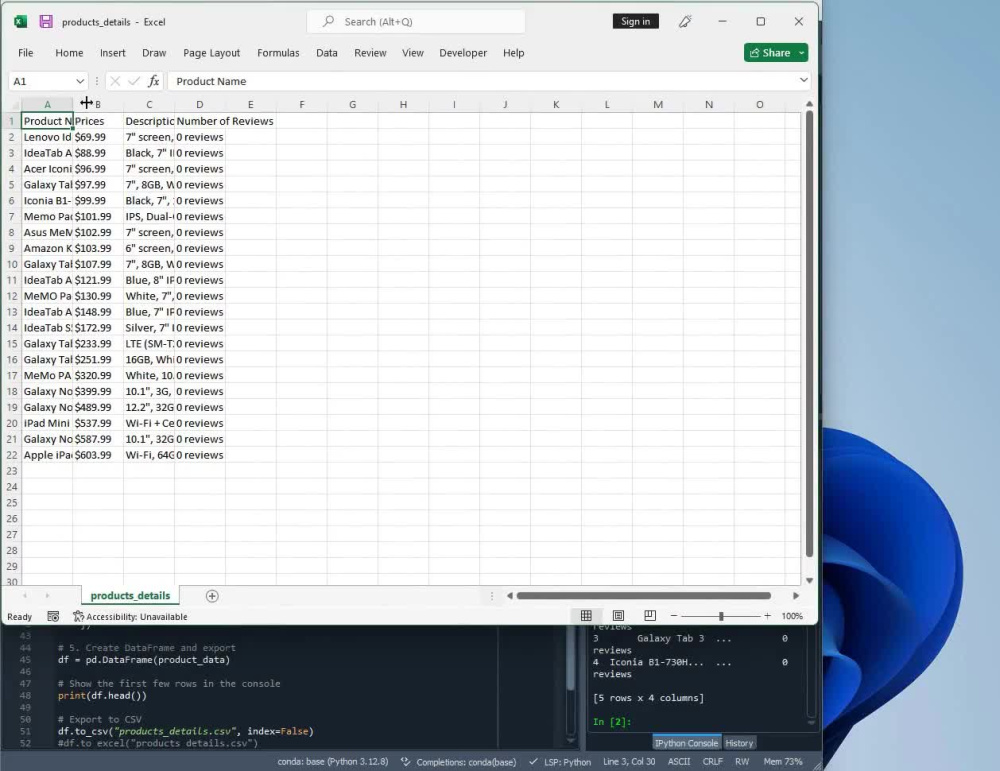The width and height of the screenshot is (1000, 771).
Task: Switch to Page Layout view icon
Action: 618,615
